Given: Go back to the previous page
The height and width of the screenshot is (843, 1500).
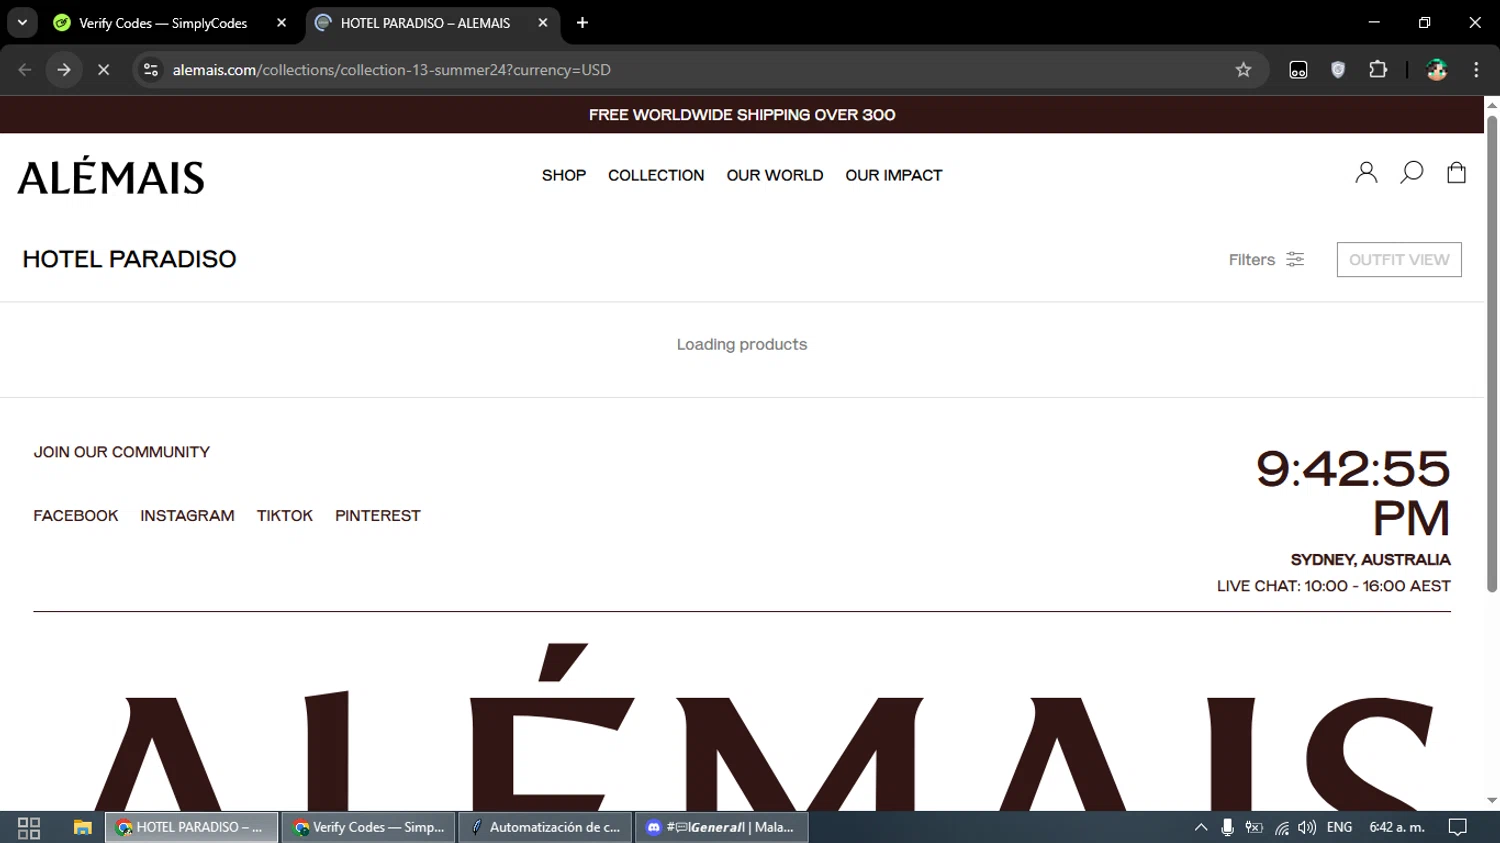Looking at the screenshot, I should click(x=25, y=70).
